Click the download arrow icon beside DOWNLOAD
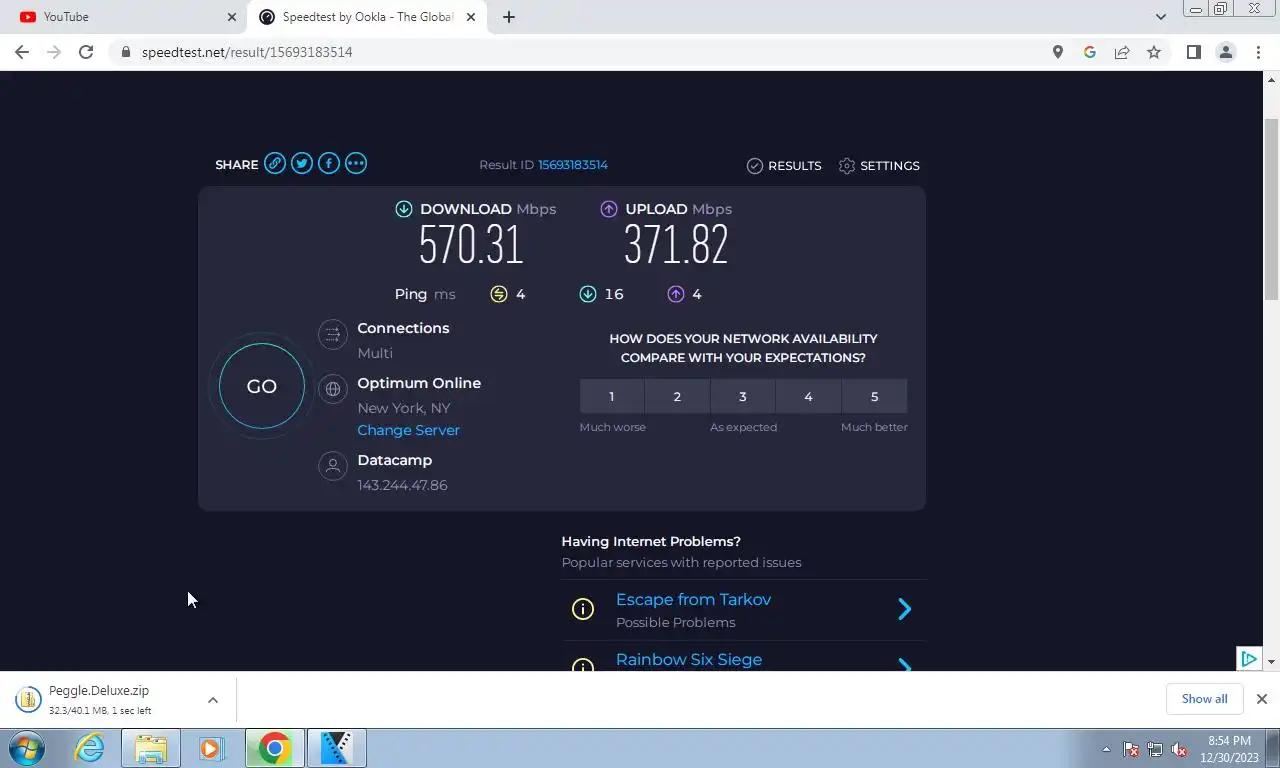1280x768 pixels. click(404, 209)
